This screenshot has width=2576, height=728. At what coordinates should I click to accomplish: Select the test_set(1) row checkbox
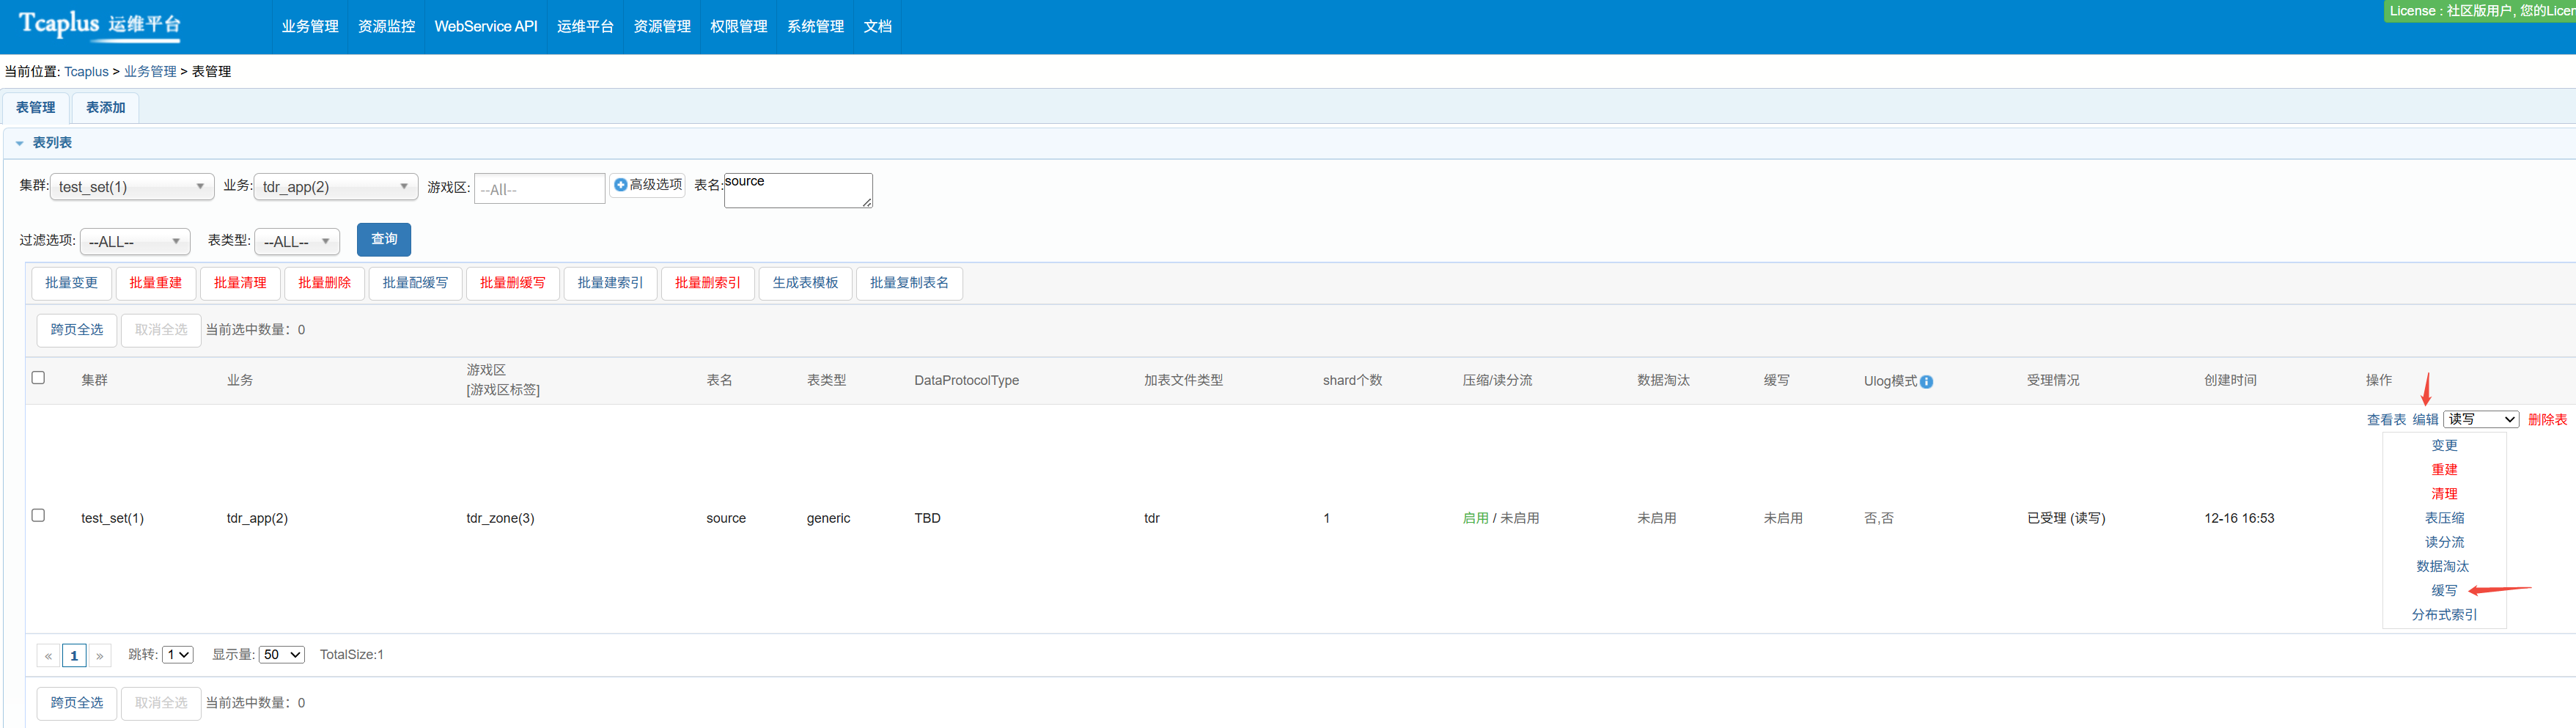point(38,516)
